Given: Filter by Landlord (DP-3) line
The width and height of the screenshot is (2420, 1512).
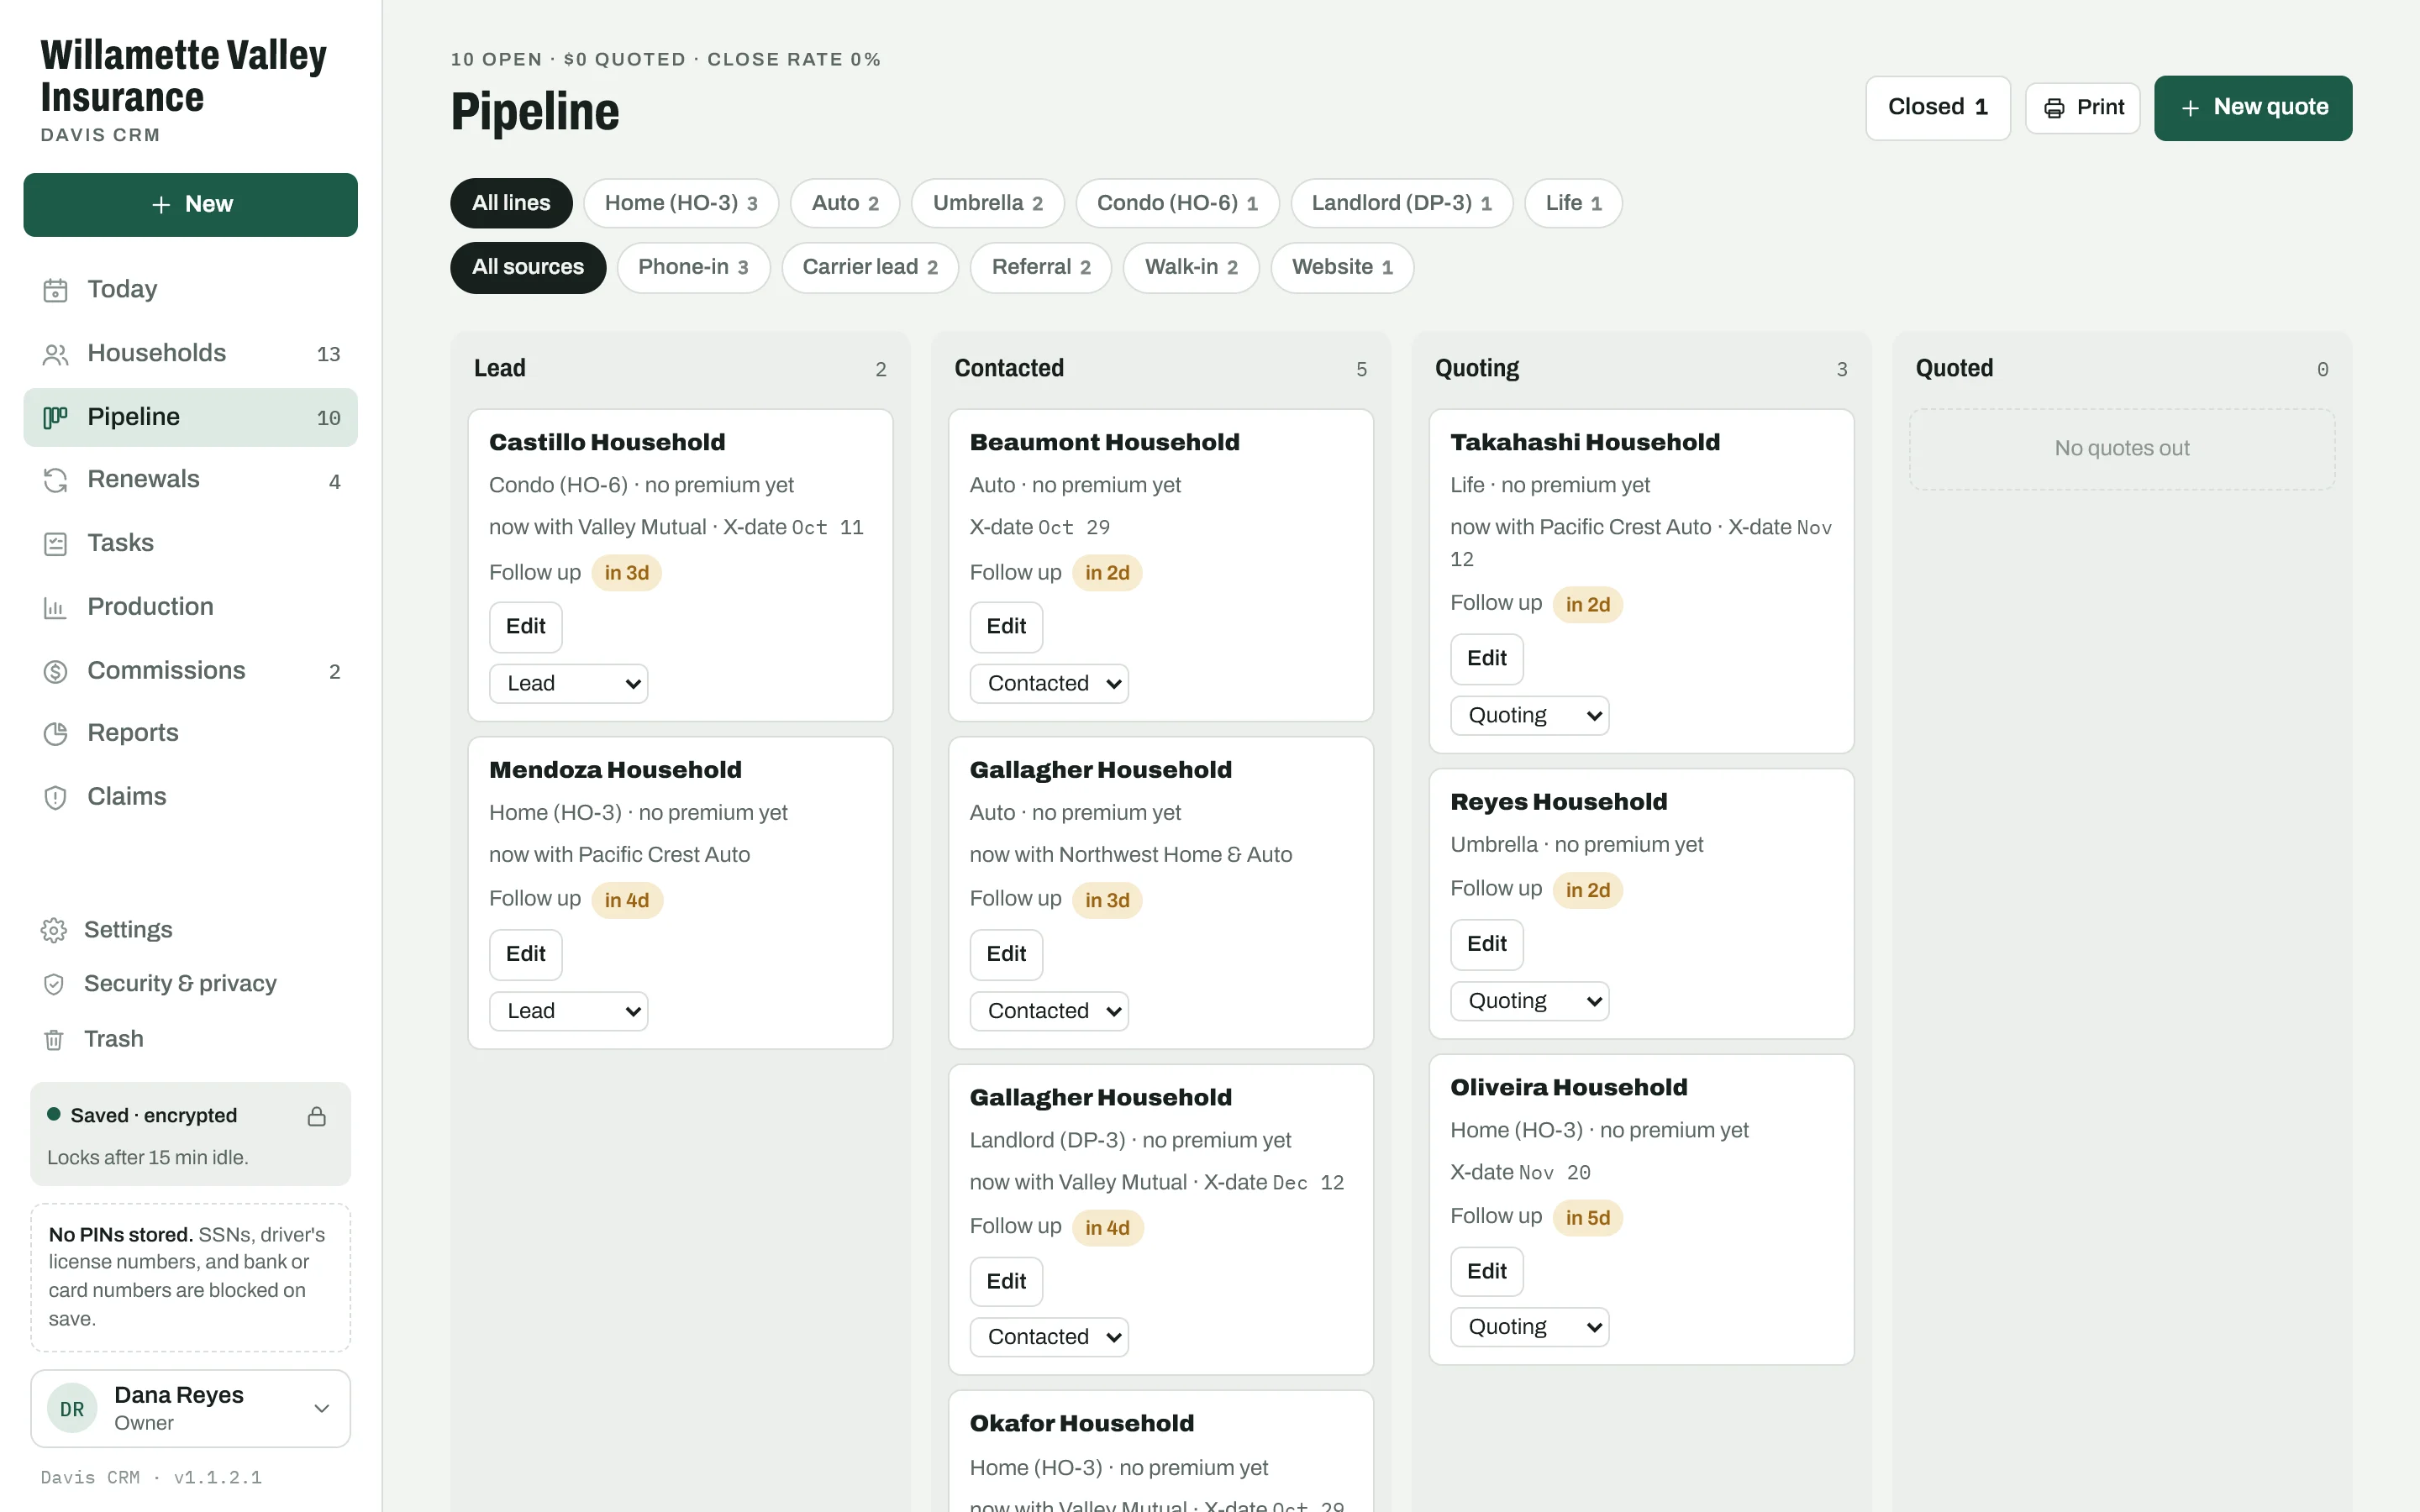Looking at the screenshot, I should [1401, 203].
